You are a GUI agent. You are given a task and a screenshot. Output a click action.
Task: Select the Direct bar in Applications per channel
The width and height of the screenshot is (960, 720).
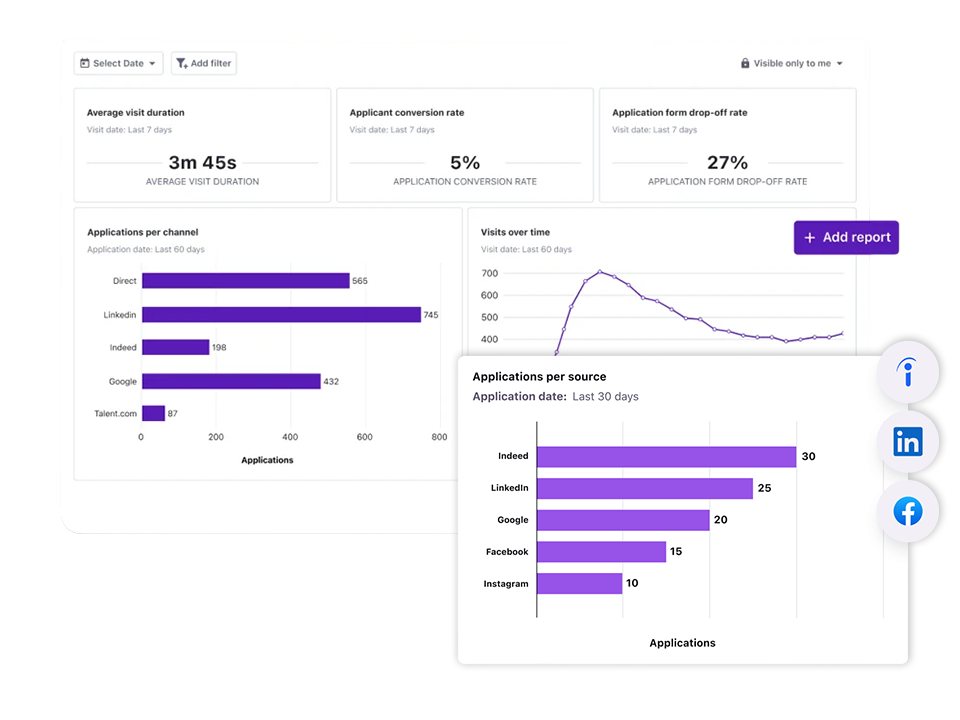point(245,281)
